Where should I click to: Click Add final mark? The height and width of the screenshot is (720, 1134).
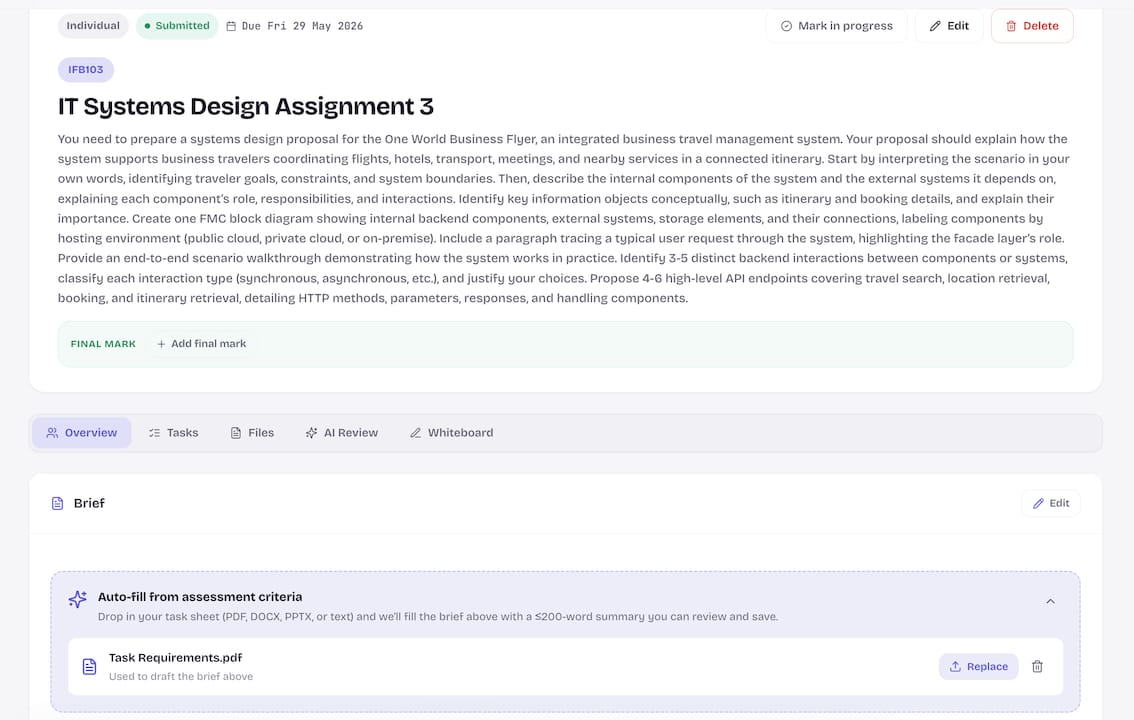201,344
